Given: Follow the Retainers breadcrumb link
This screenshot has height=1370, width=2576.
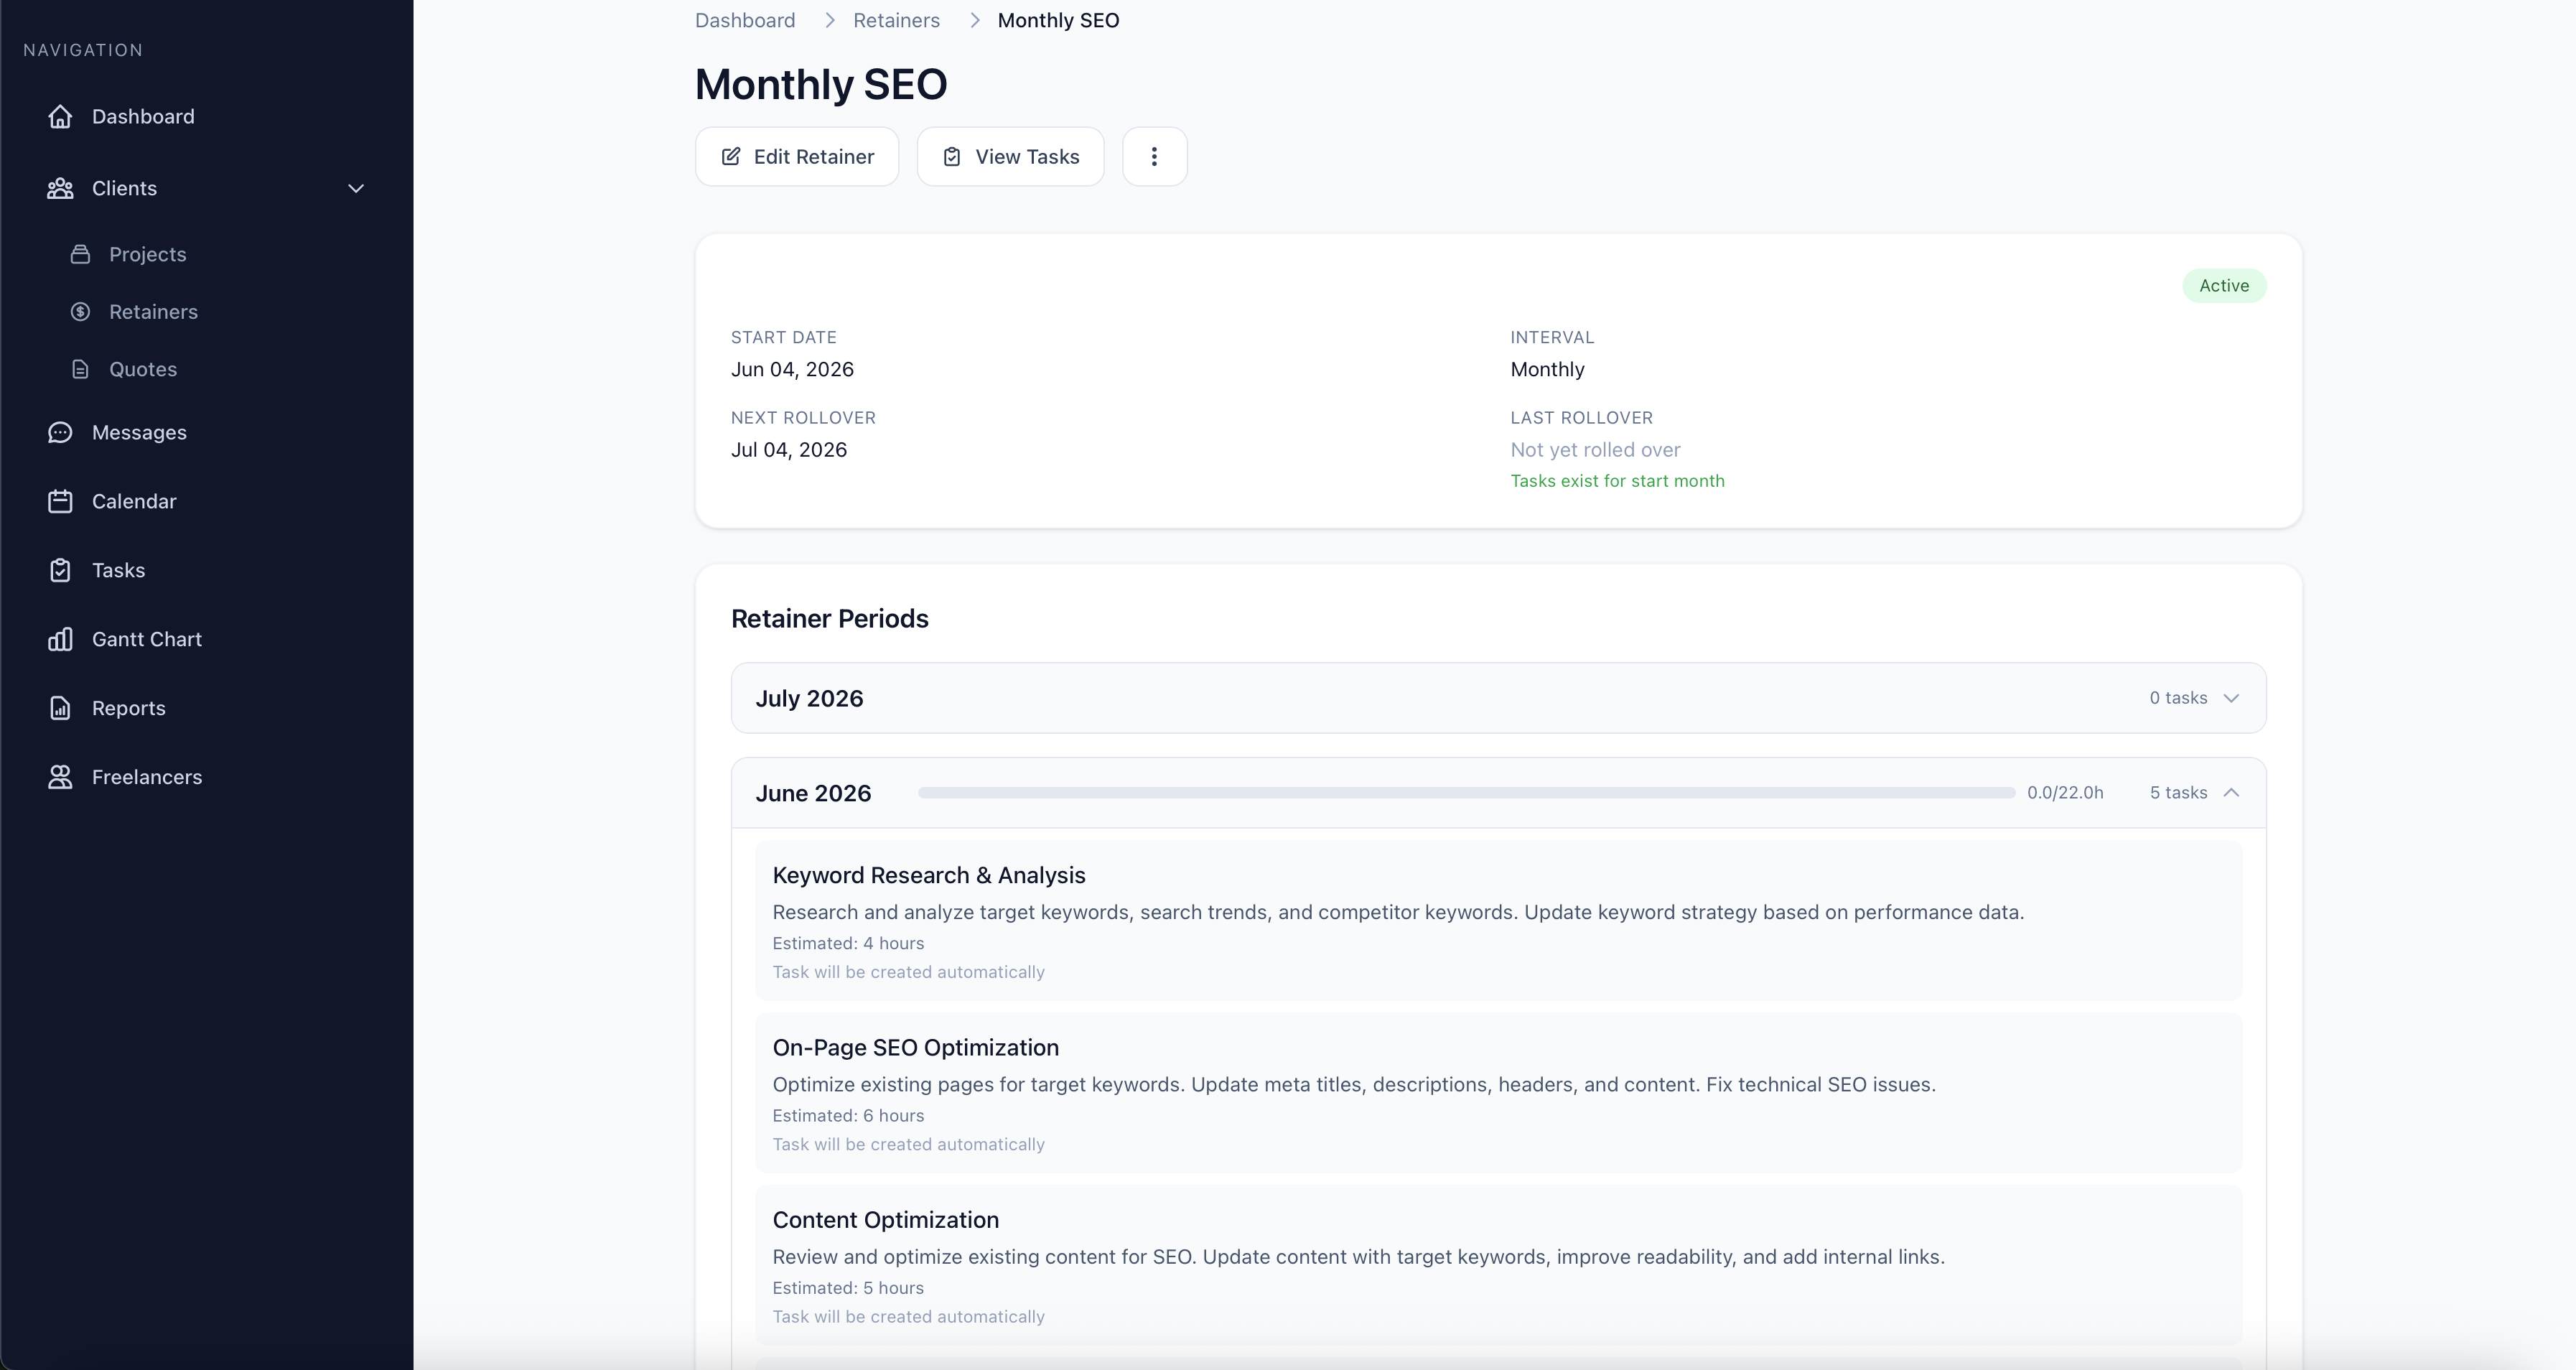Looking at the screenshot, I should click(896, 21).
